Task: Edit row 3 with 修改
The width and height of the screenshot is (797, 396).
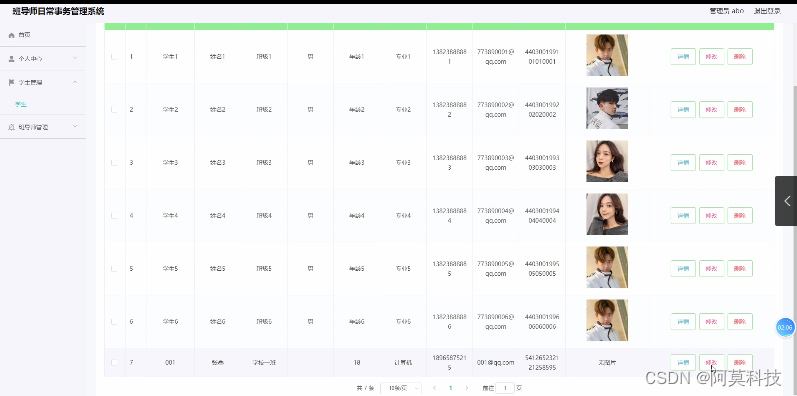Action: pos(712,163)
